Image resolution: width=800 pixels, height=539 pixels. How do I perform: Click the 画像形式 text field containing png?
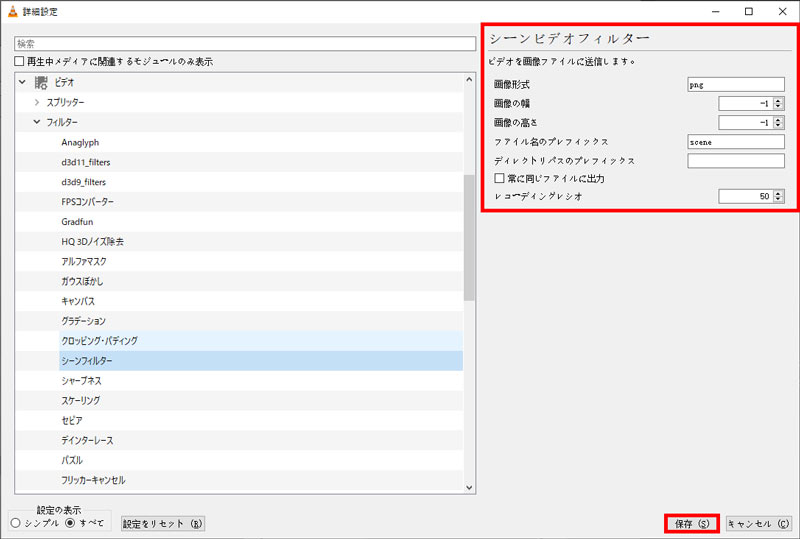tap(735, 84)
